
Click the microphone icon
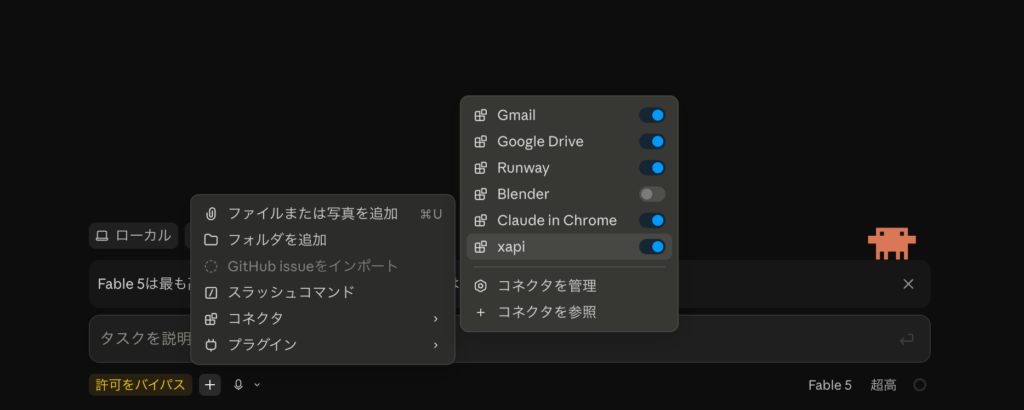point(238,385)
